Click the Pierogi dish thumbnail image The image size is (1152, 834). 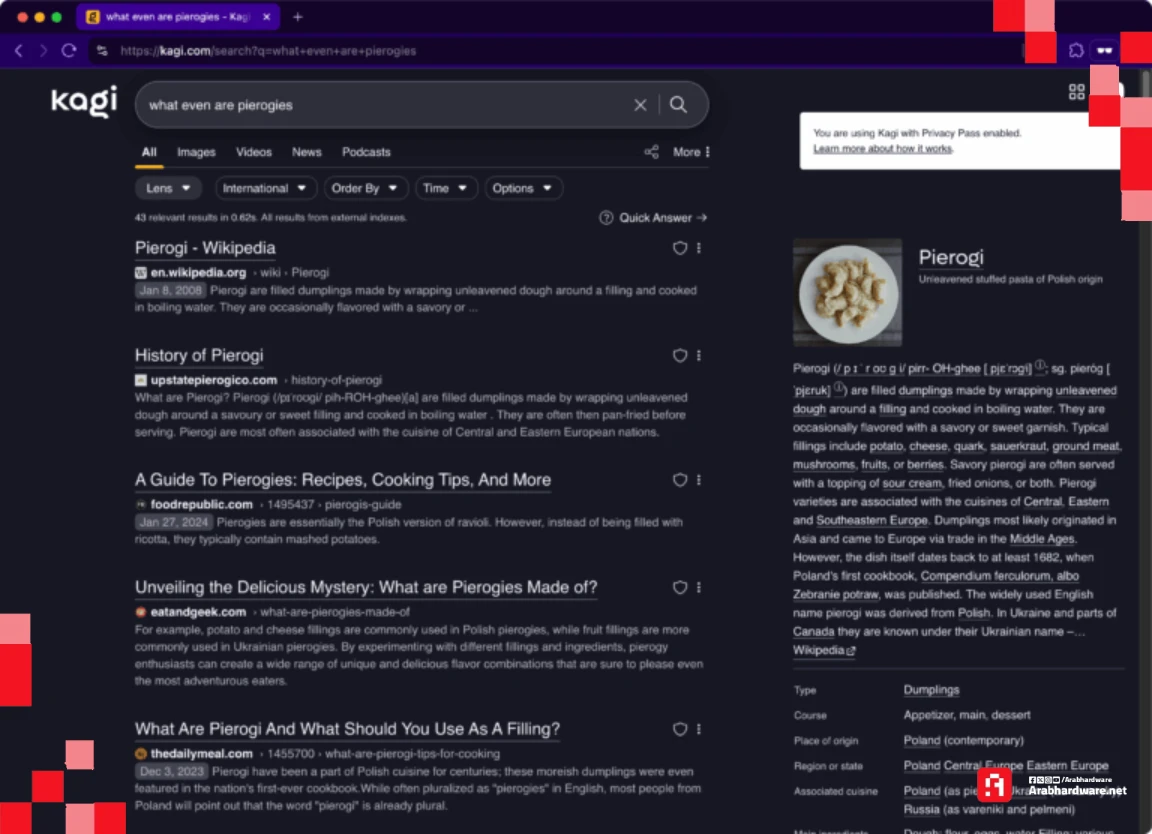[x=847, y=292]
